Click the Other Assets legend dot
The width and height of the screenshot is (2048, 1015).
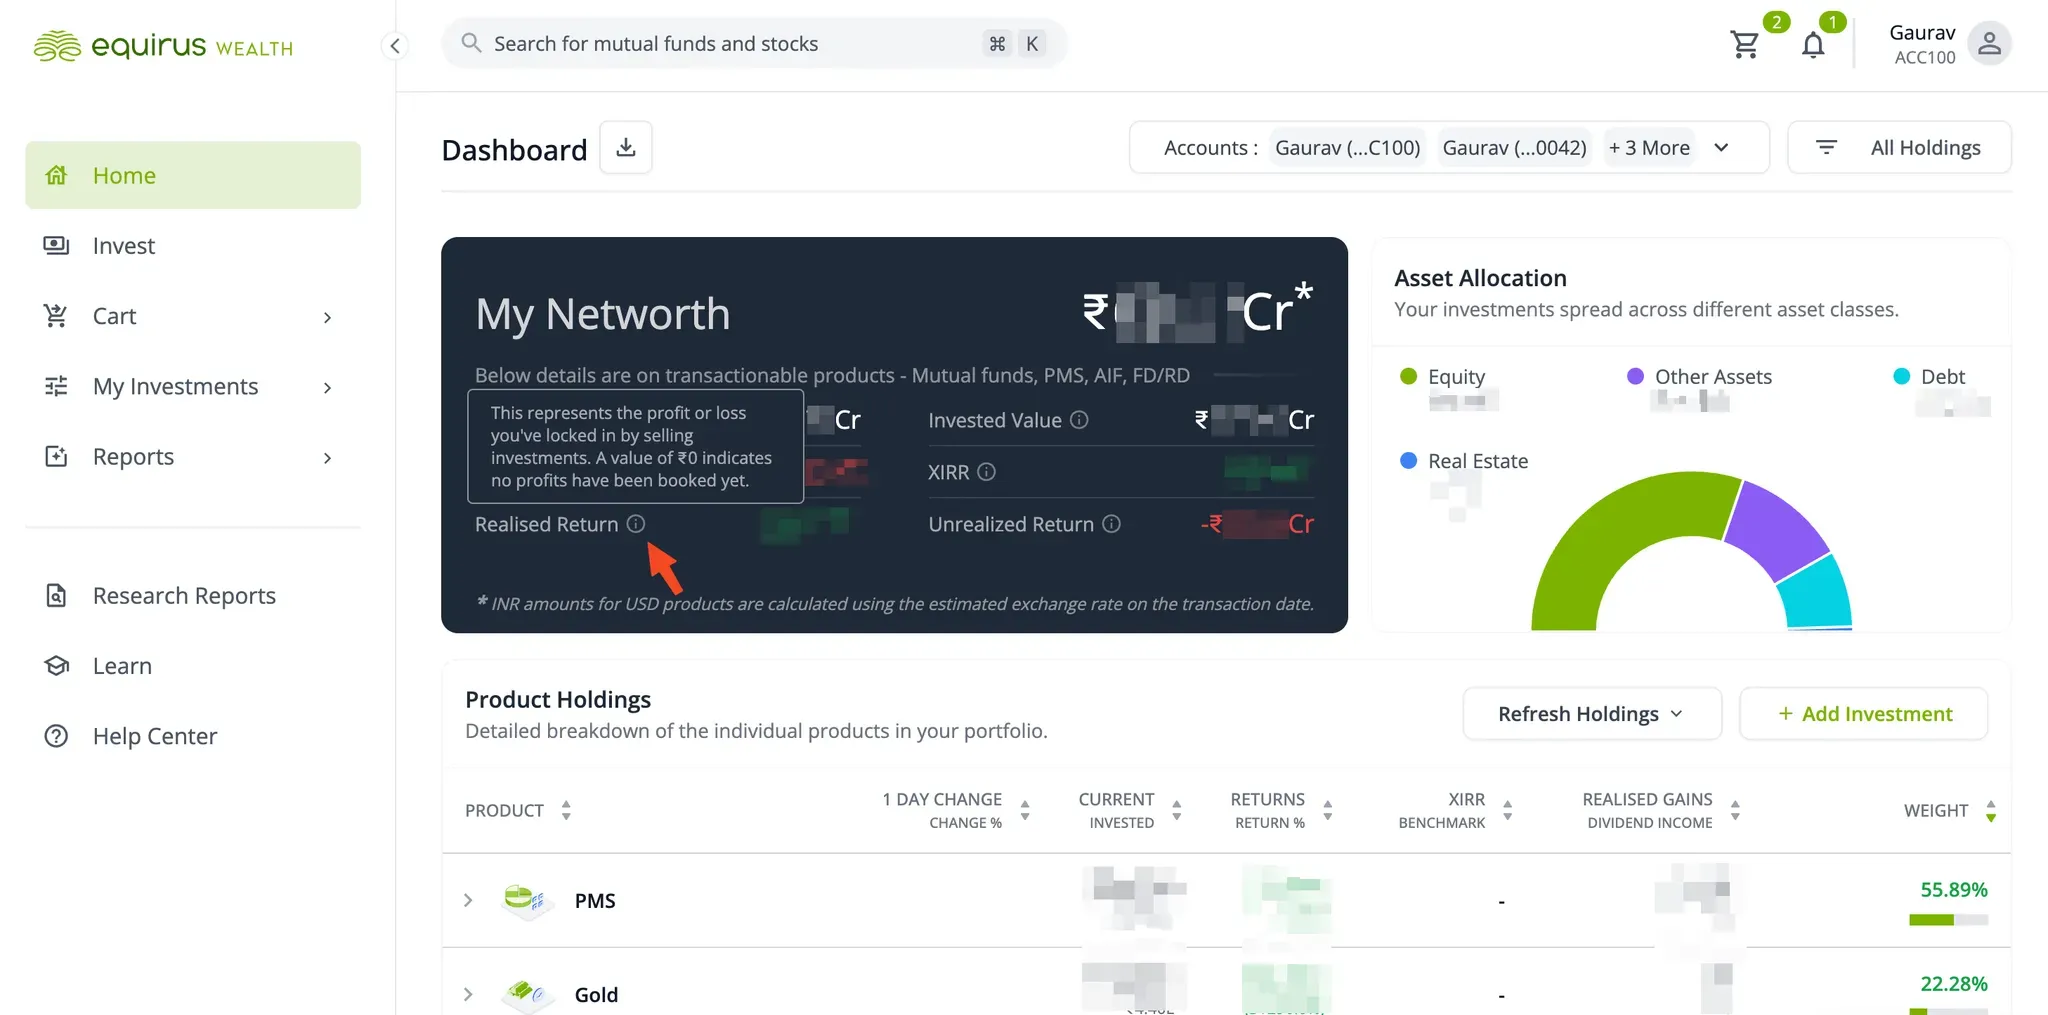pyautogui.click(x=1636, y=376)
